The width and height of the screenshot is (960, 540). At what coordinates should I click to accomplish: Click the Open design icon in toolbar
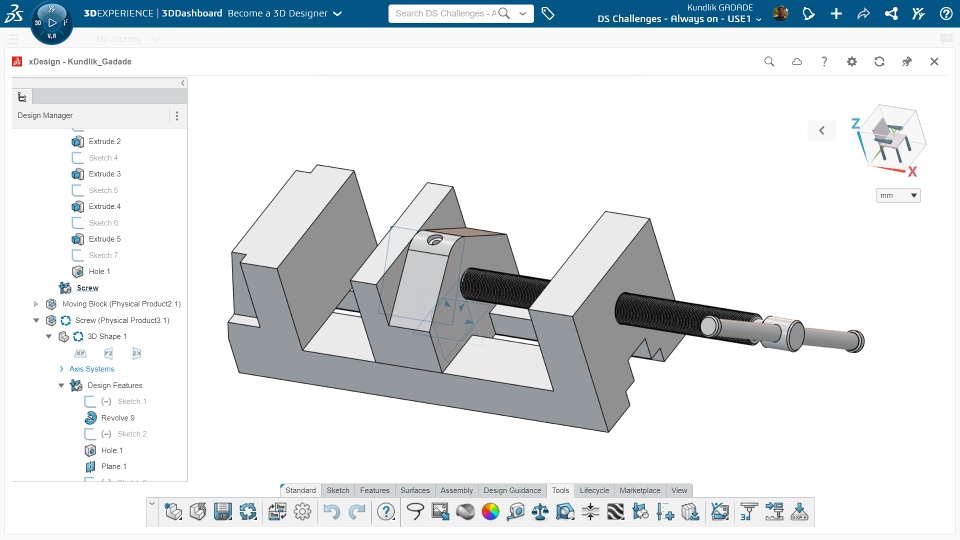tap(198, 511)
